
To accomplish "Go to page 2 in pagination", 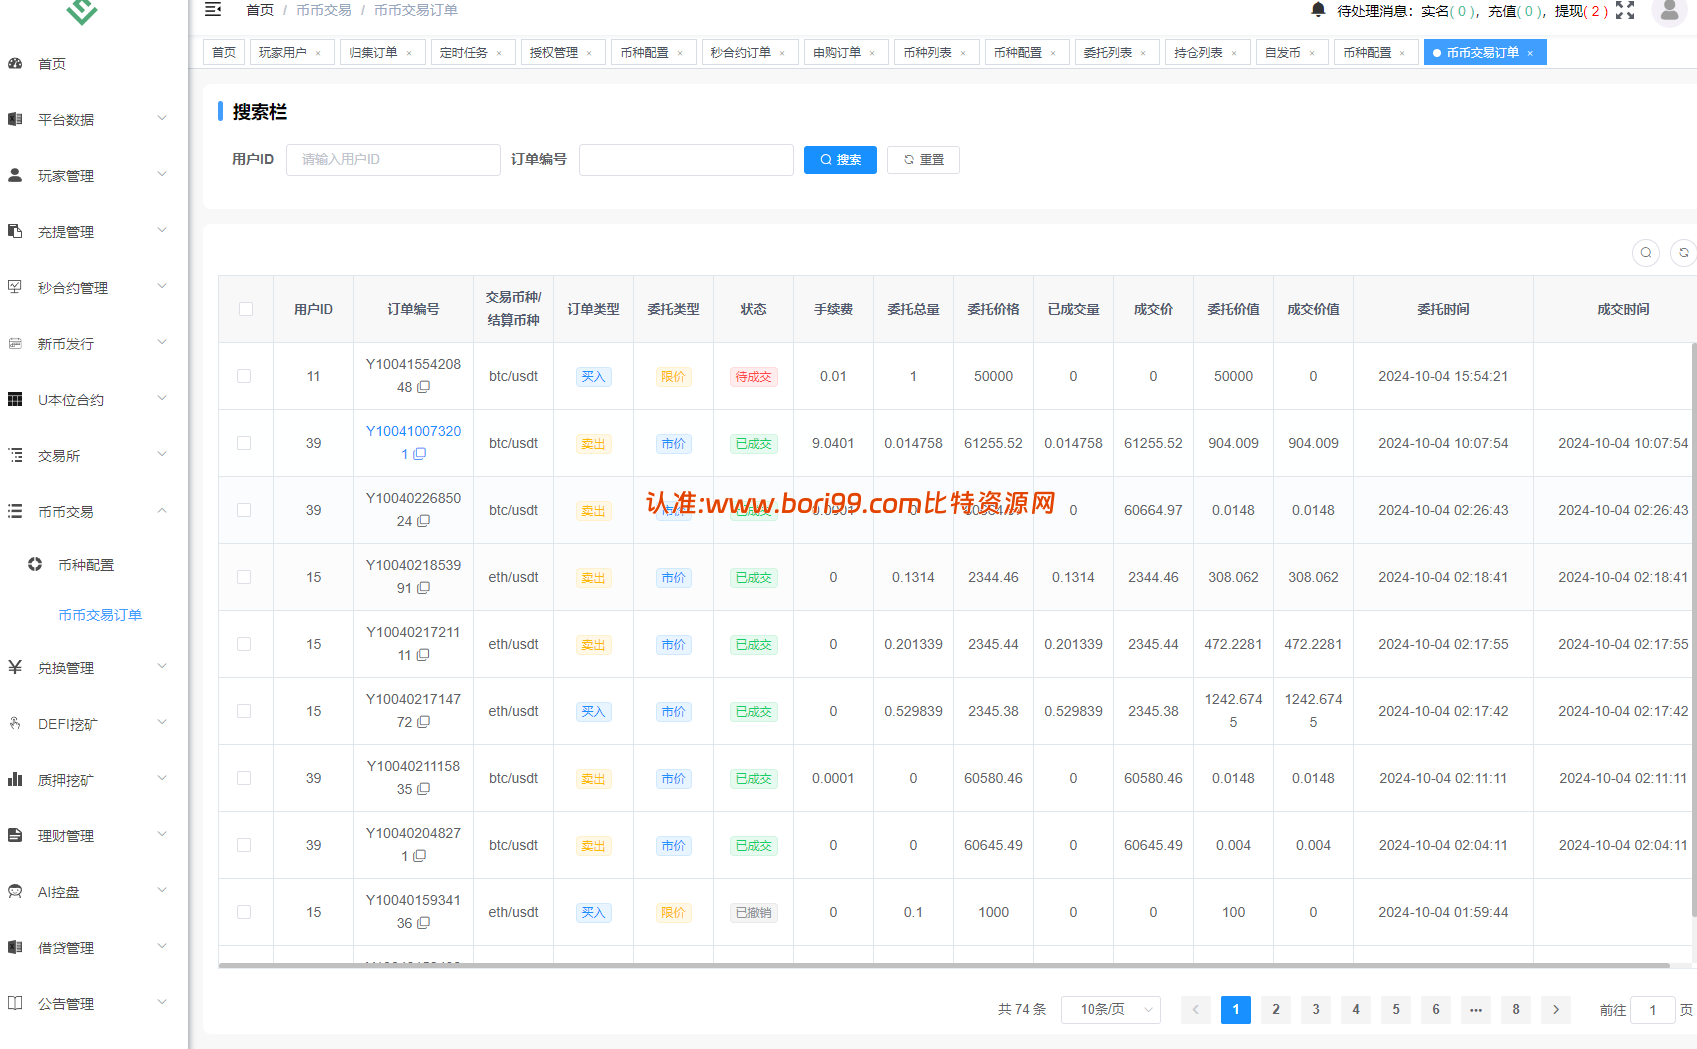I will pyautogui.click(x=1276, y=1010).
